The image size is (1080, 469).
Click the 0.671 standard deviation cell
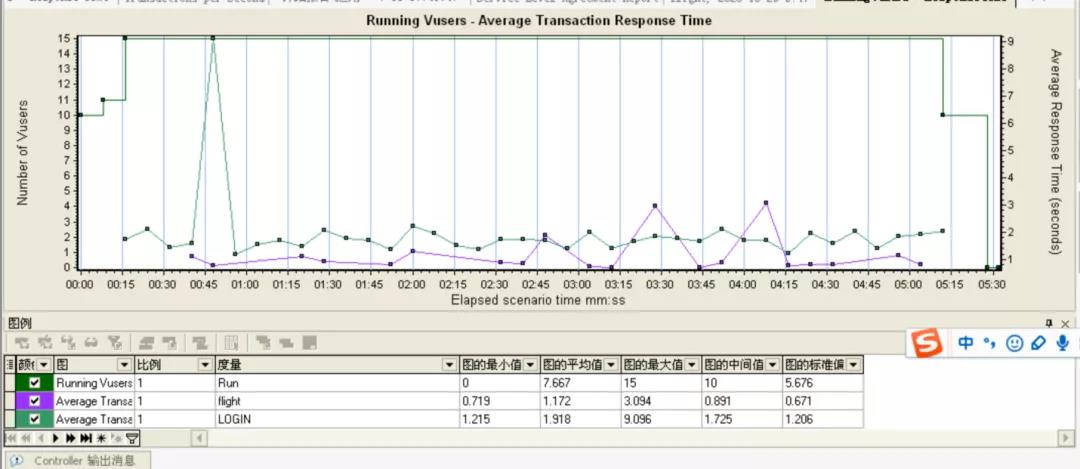pos(822,401)
